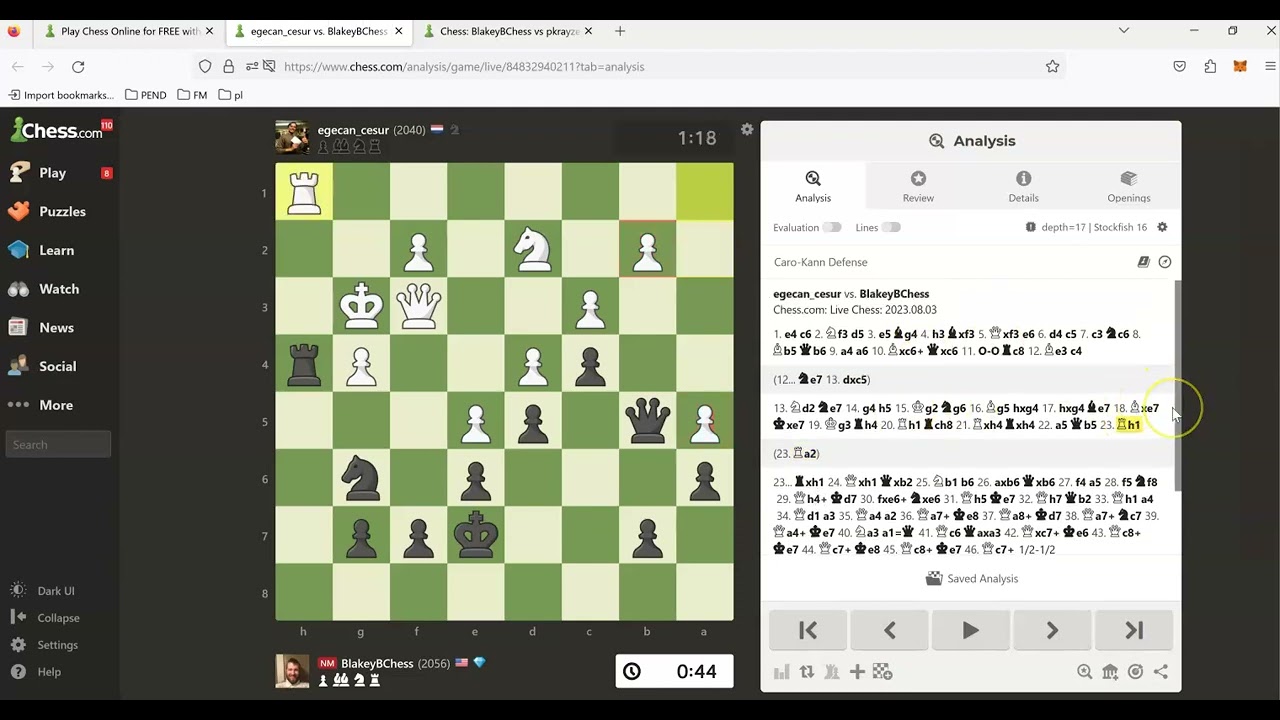Viewport: 1280px width, 720px height.
Task: Reload the browser page
Action: click(x=78, y=66)
